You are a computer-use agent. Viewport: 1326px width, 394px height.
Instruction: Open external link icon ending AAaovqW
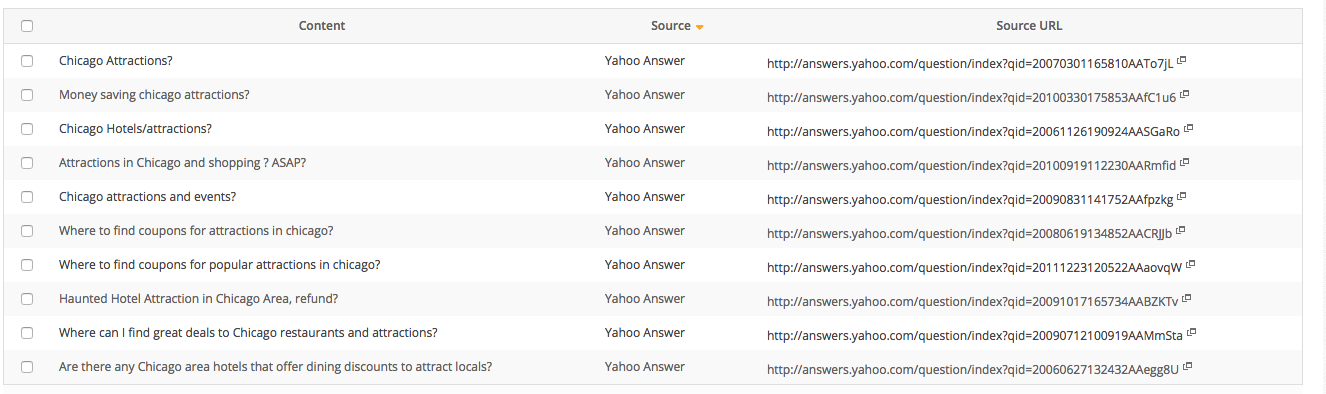(x=1191, y=265)
